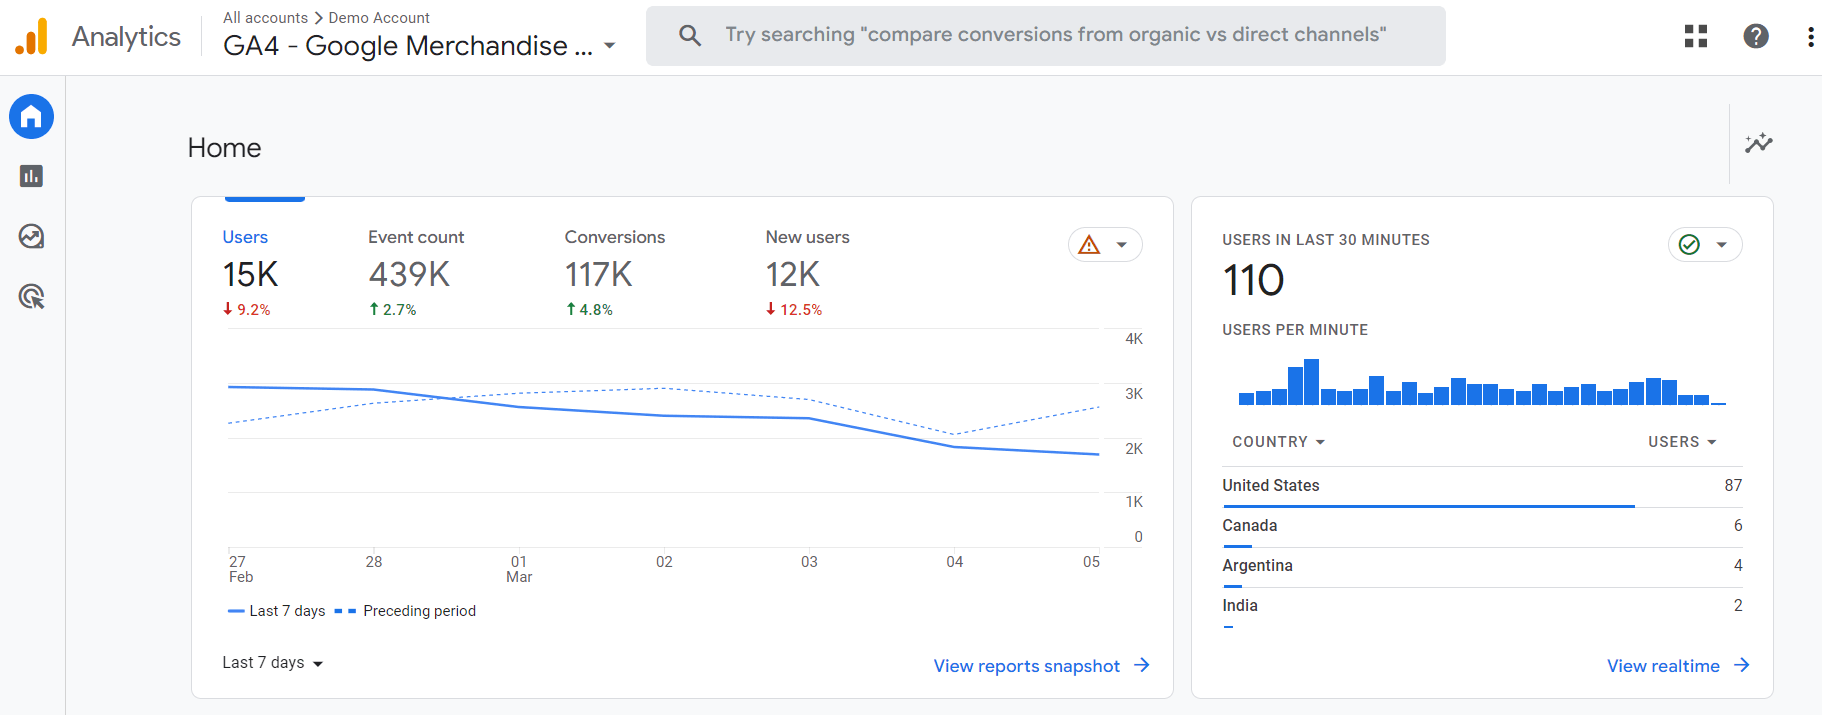Select the Conversions metric tab

pyautogui.click(x=614, y=237)
